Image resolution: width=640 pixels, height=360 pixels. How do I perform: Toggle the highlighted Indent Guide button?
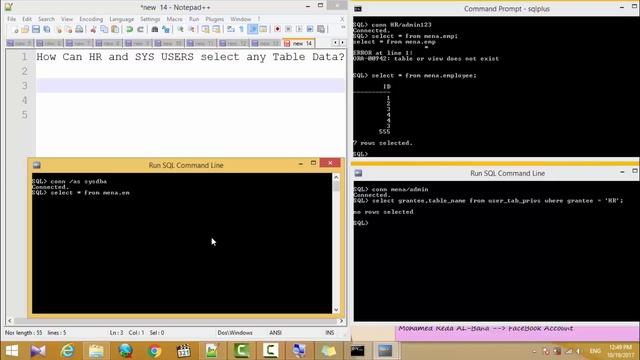point(253,29)
